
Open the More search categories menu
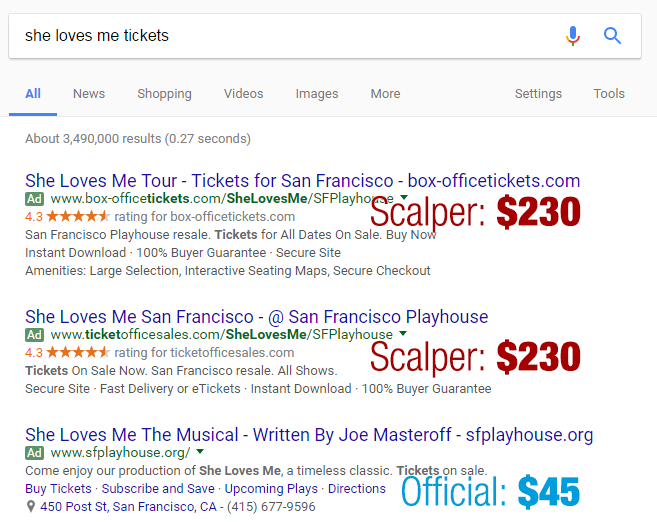click(385, 94)
